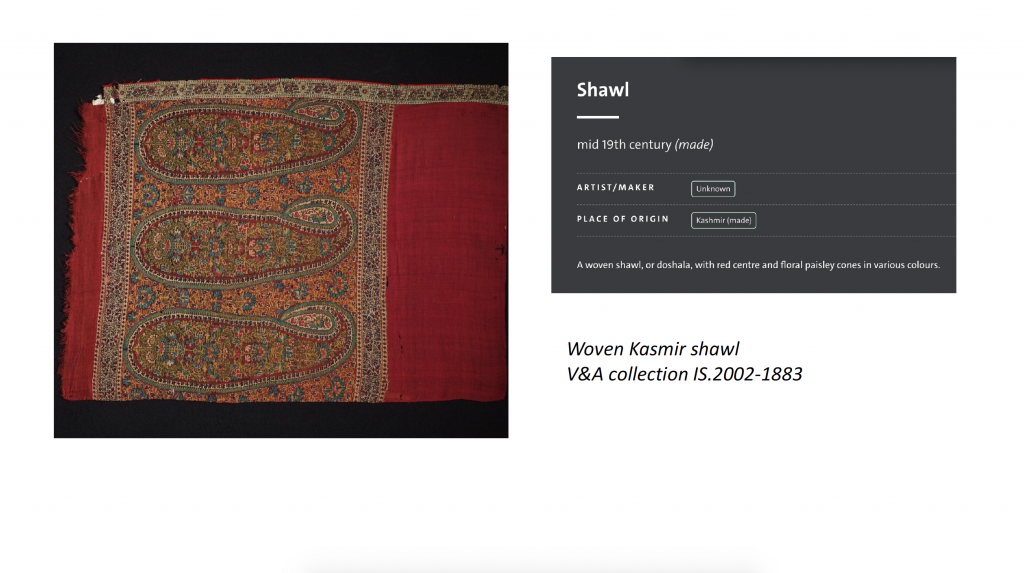Click the ARTIST/MAKER label

(x=615, y=188)
